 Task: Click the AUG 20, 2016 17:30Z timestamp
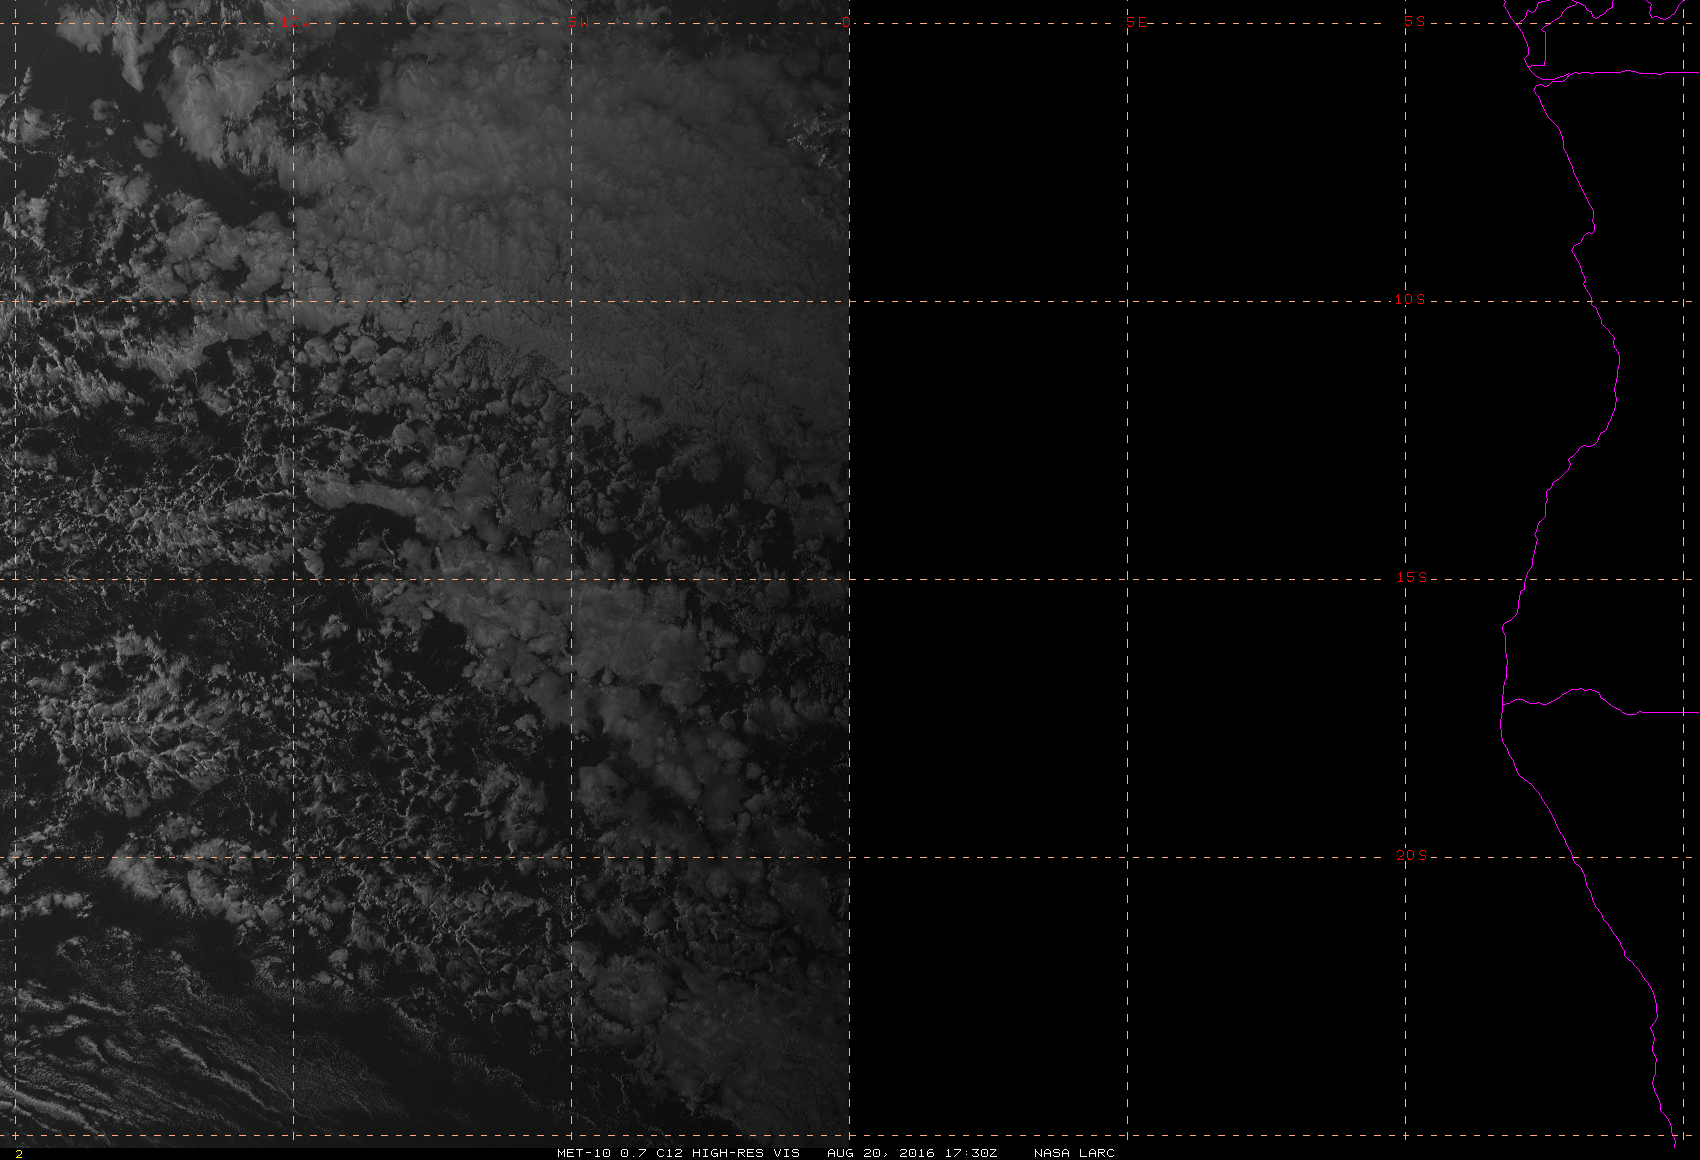(912, 1153)
